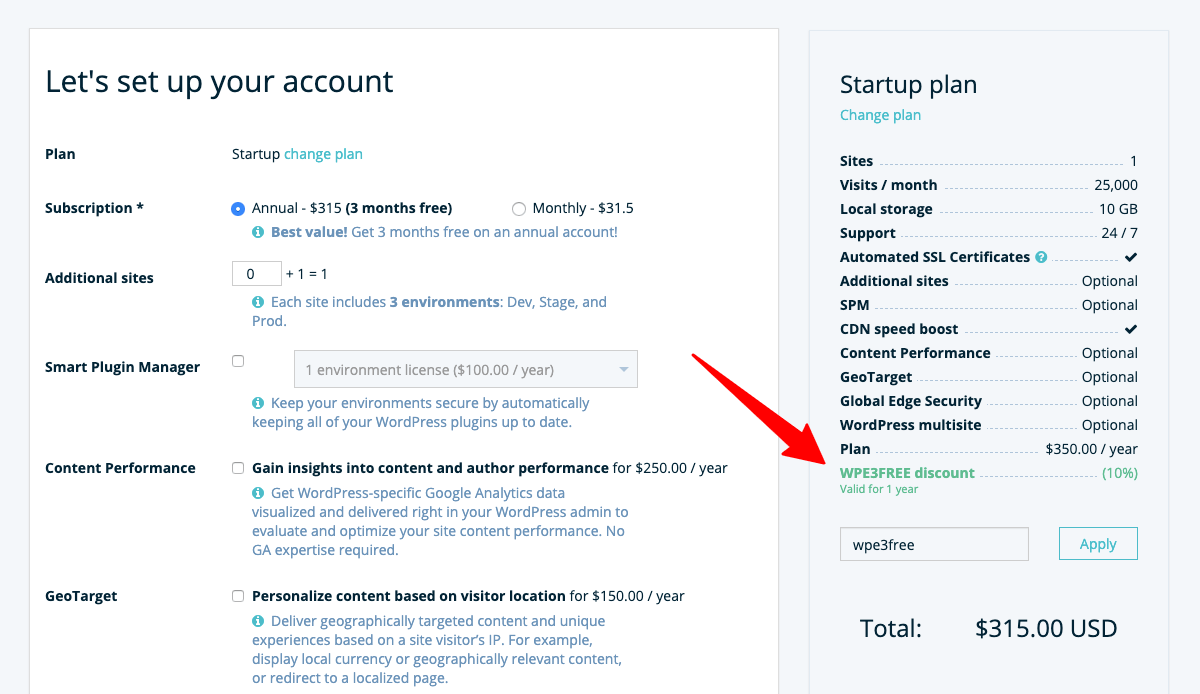This screenshot has height=694, width=1200.
Task: Click the info icon about 3 environments
Action: click(258, 301)
